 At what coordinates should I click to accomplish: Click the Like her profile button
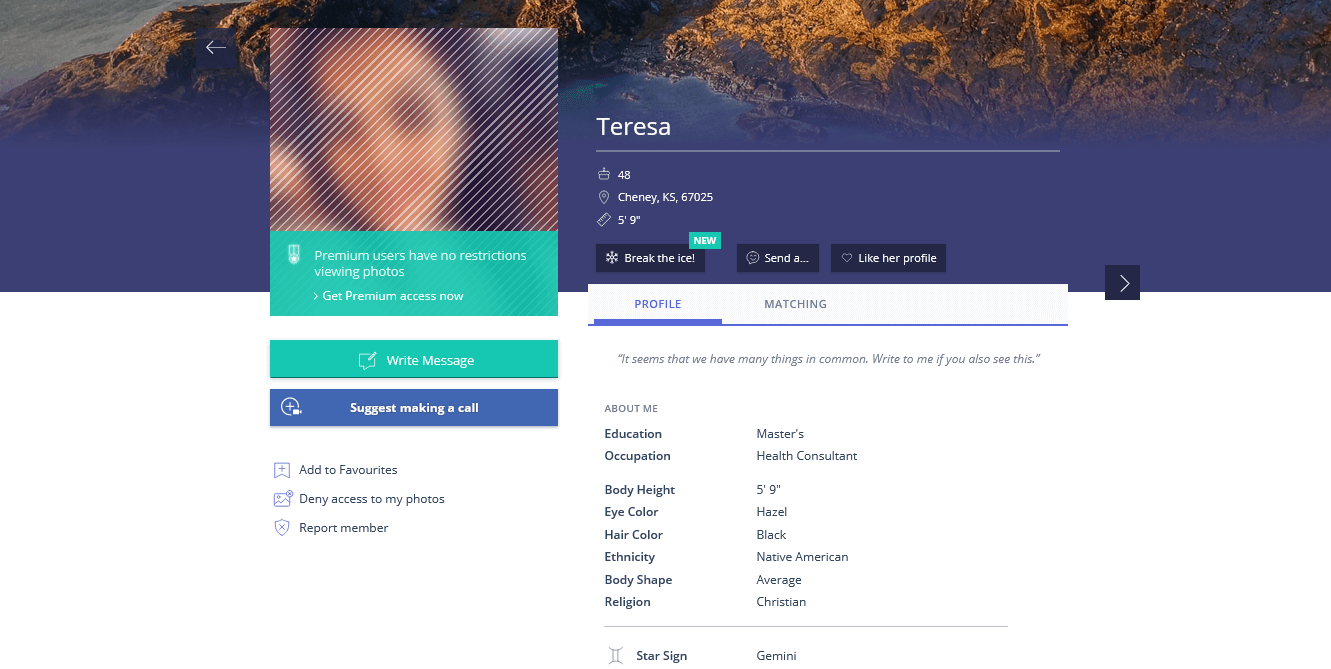click(x=888, y=258)
